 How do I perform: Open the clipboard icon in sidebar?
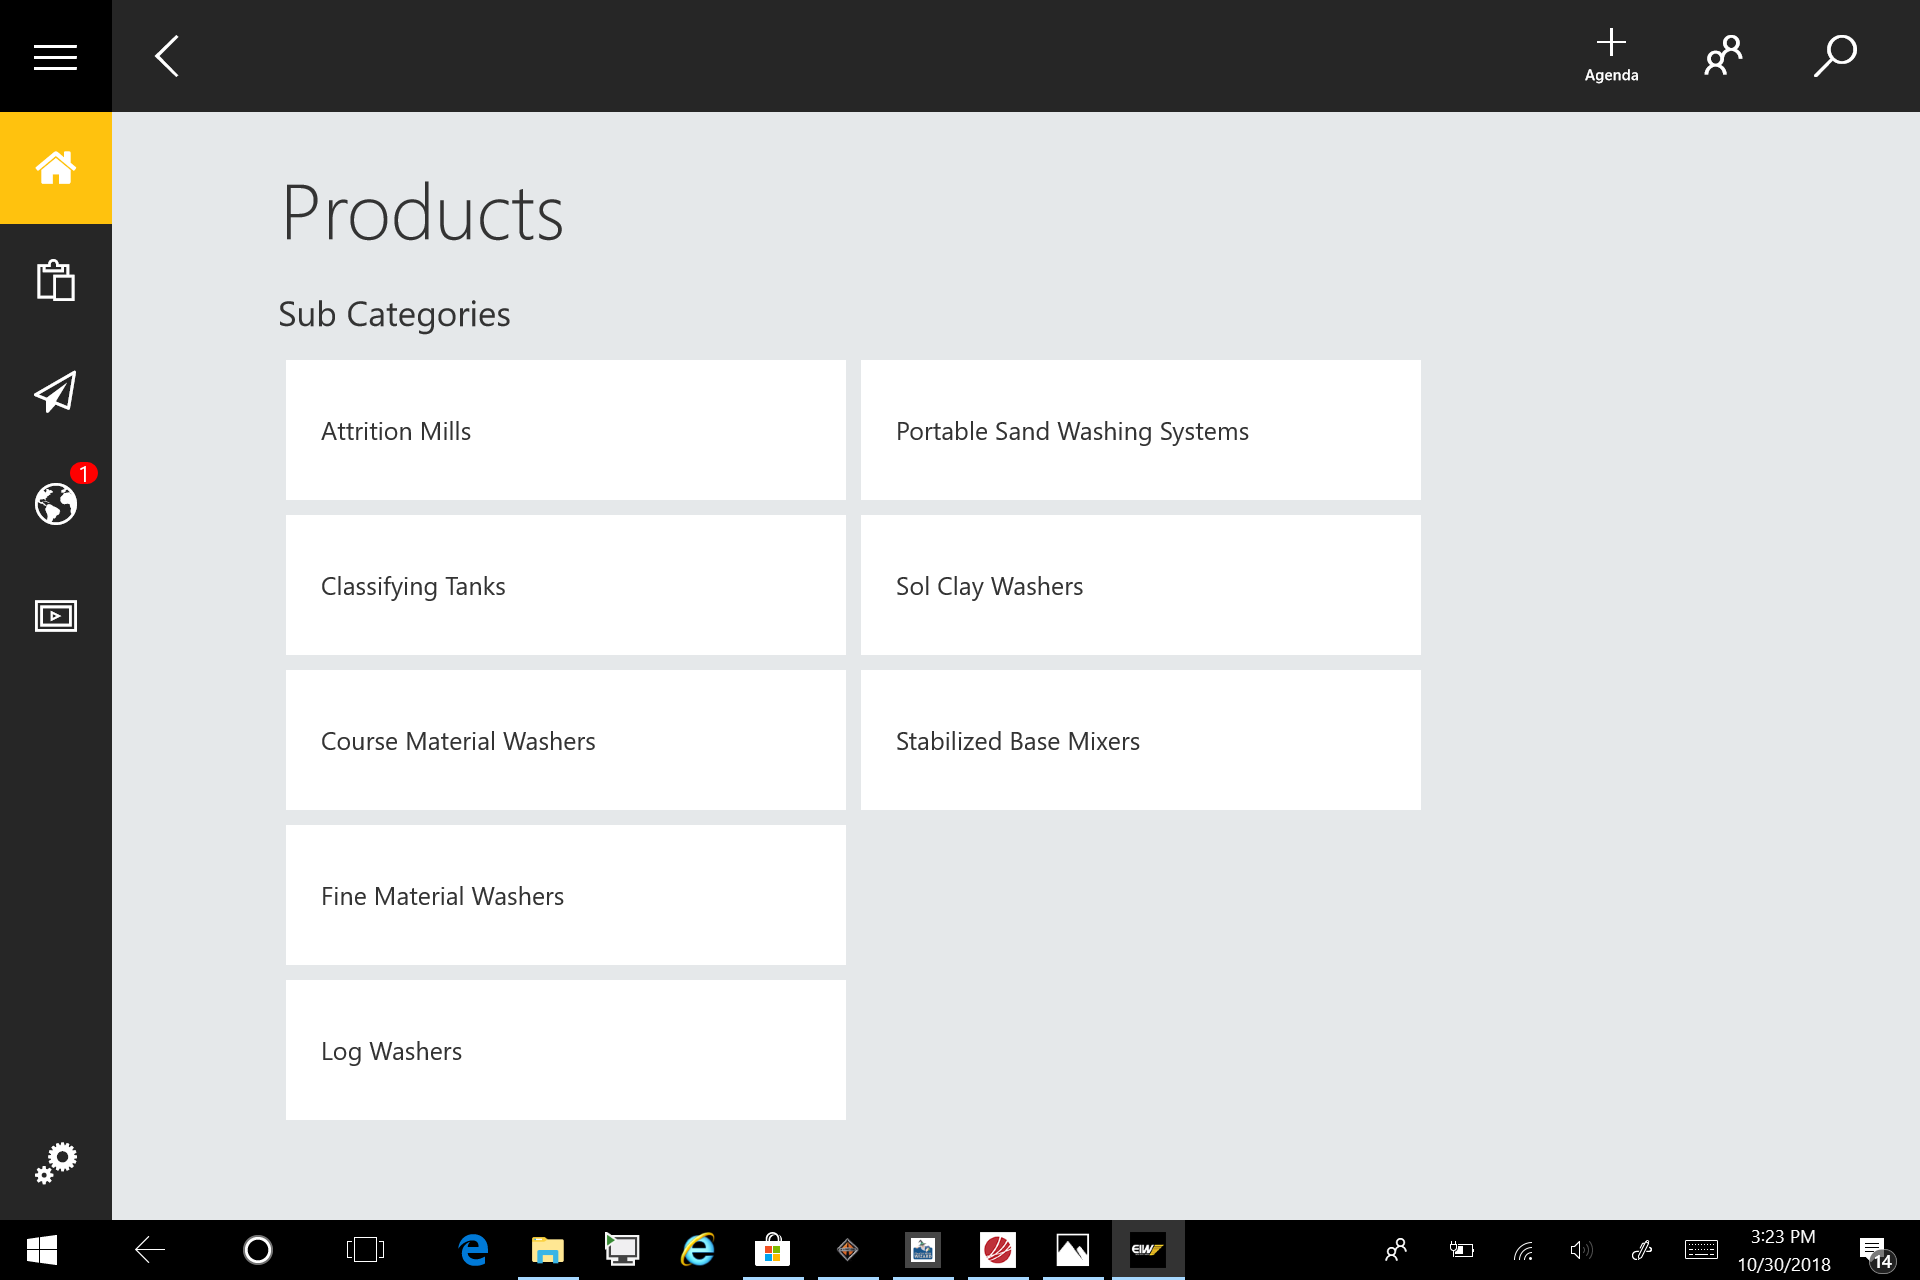(55, 280)
